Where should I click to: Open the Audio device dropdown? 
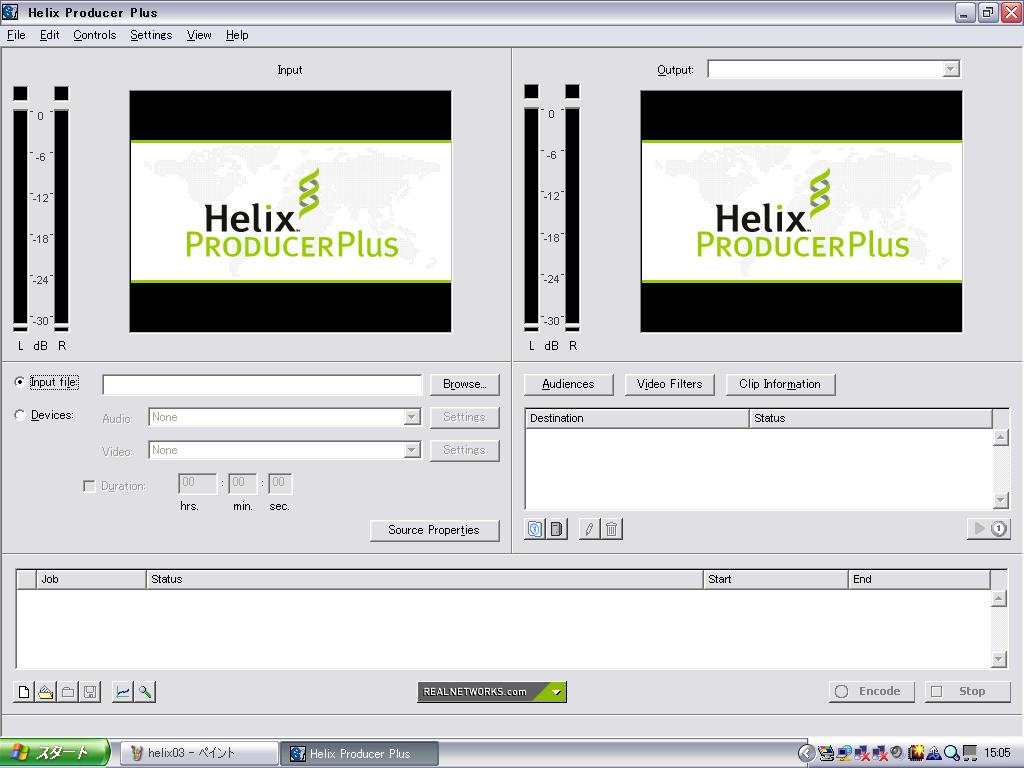click(x=411, y=417)
